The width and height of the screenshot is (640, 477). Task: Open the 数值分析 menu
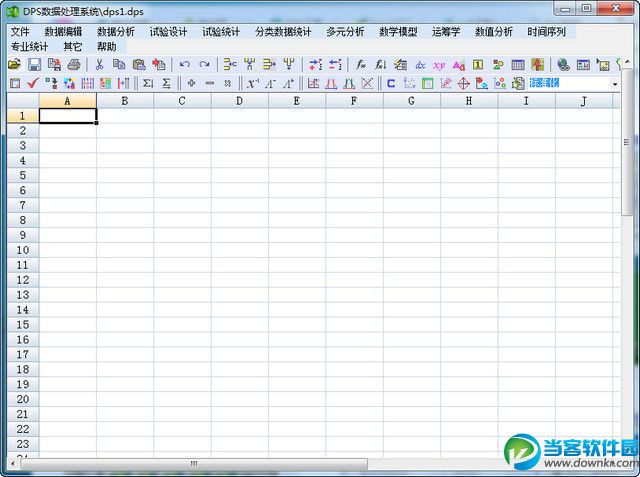493,32
